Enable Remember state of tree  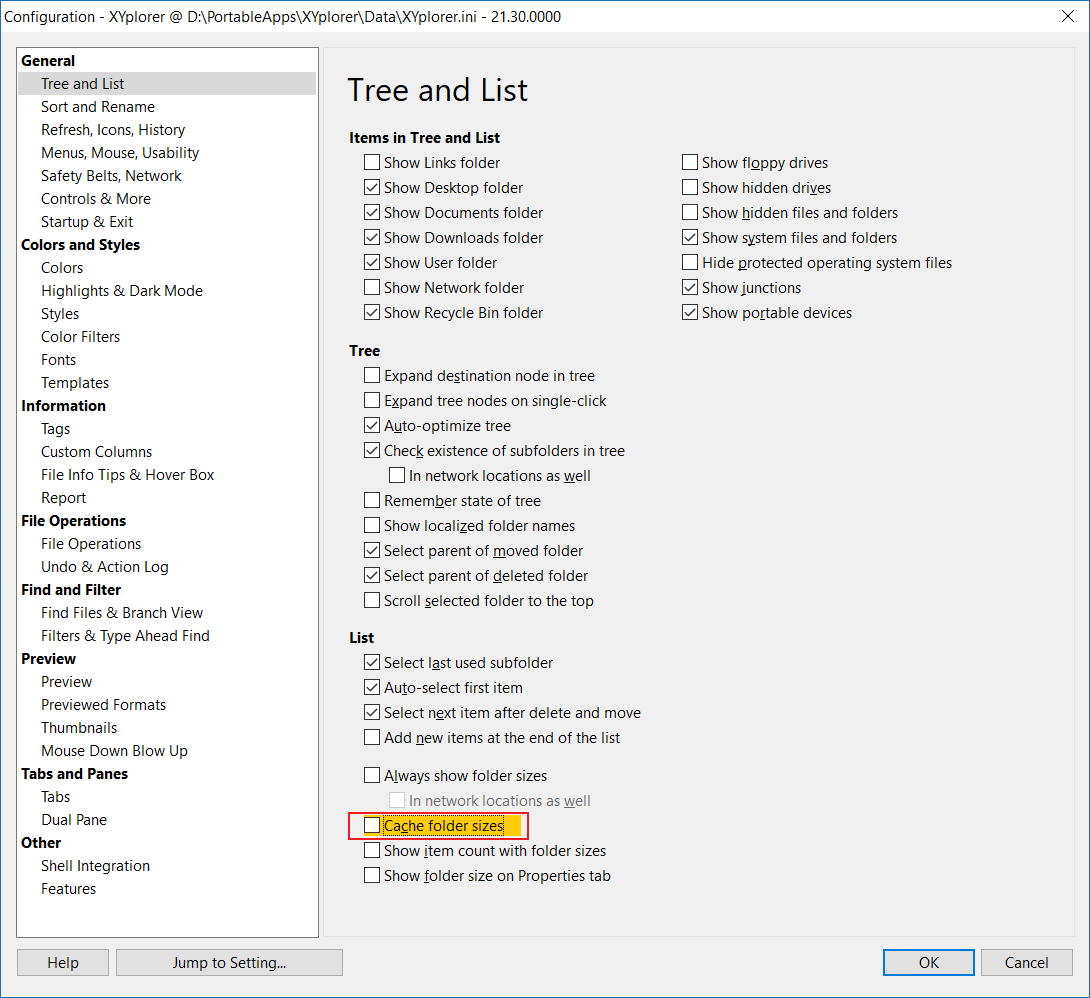(372, 500)
